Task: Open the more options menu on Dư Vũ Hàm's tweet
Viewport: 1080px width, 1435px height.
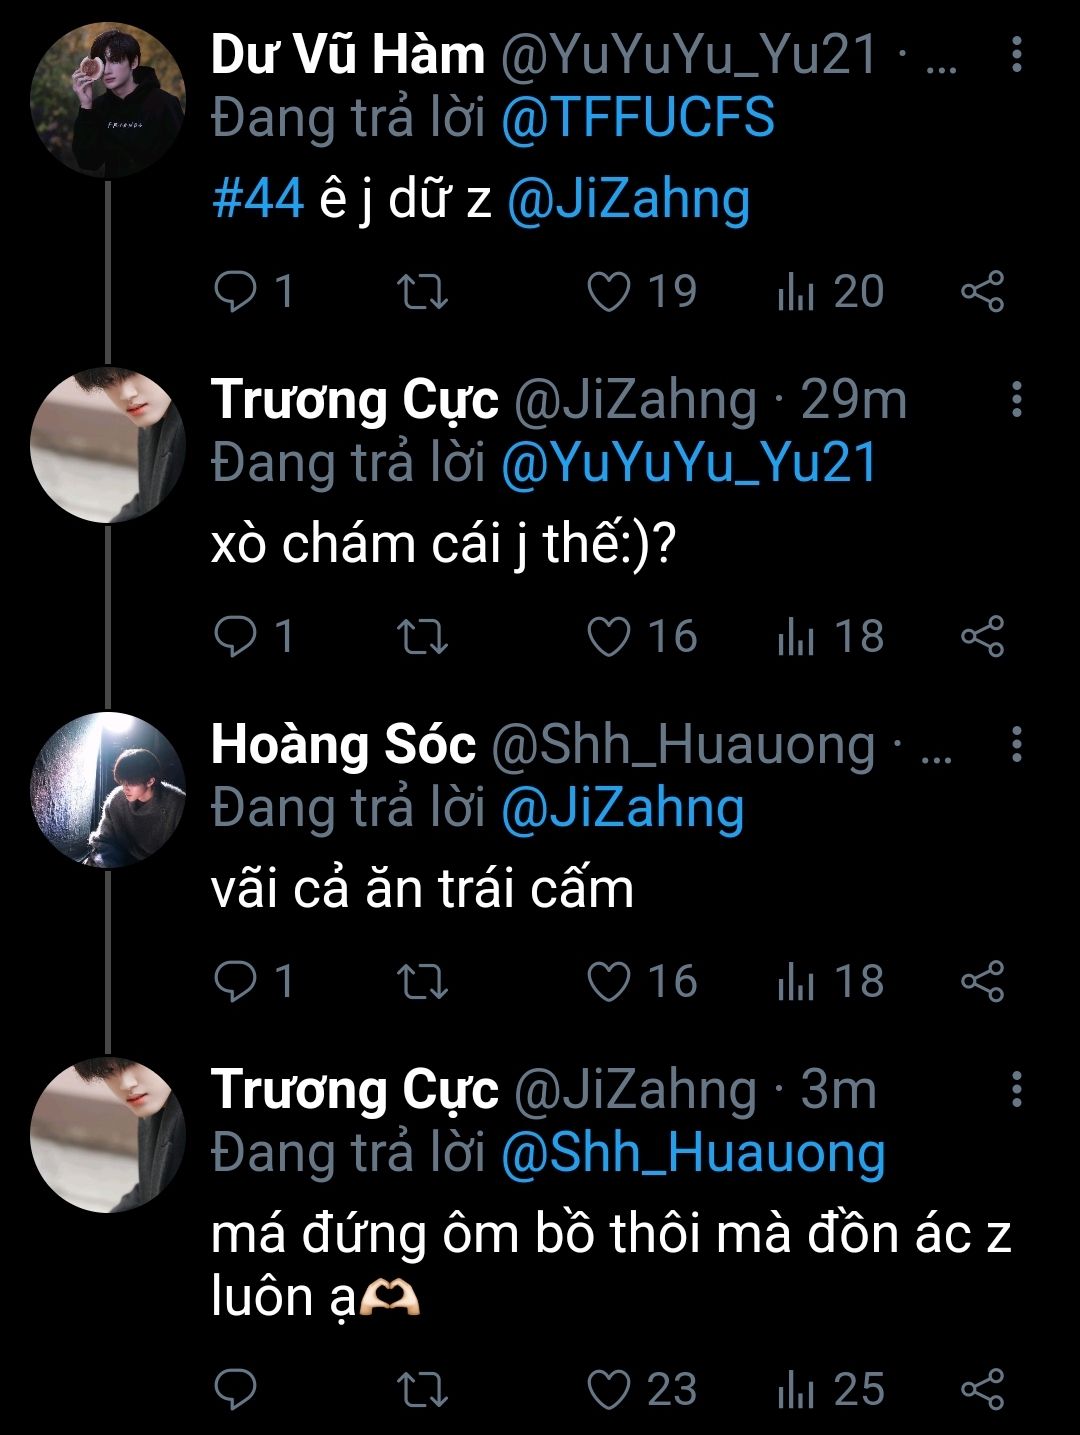Action: [x=1016, y=54]
